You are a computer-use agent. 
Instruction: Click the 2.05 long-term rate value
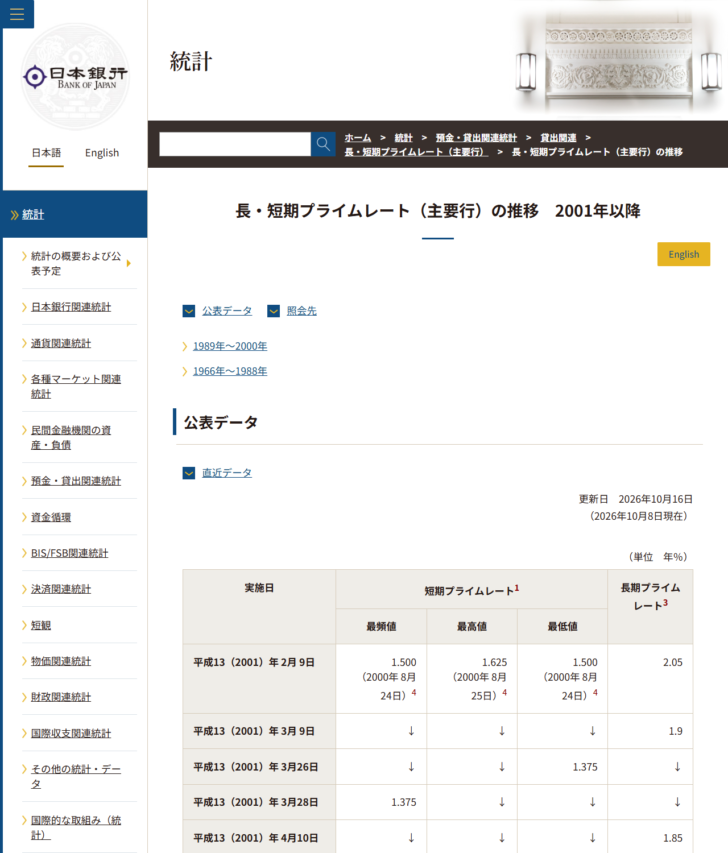[x=673, y=663]
